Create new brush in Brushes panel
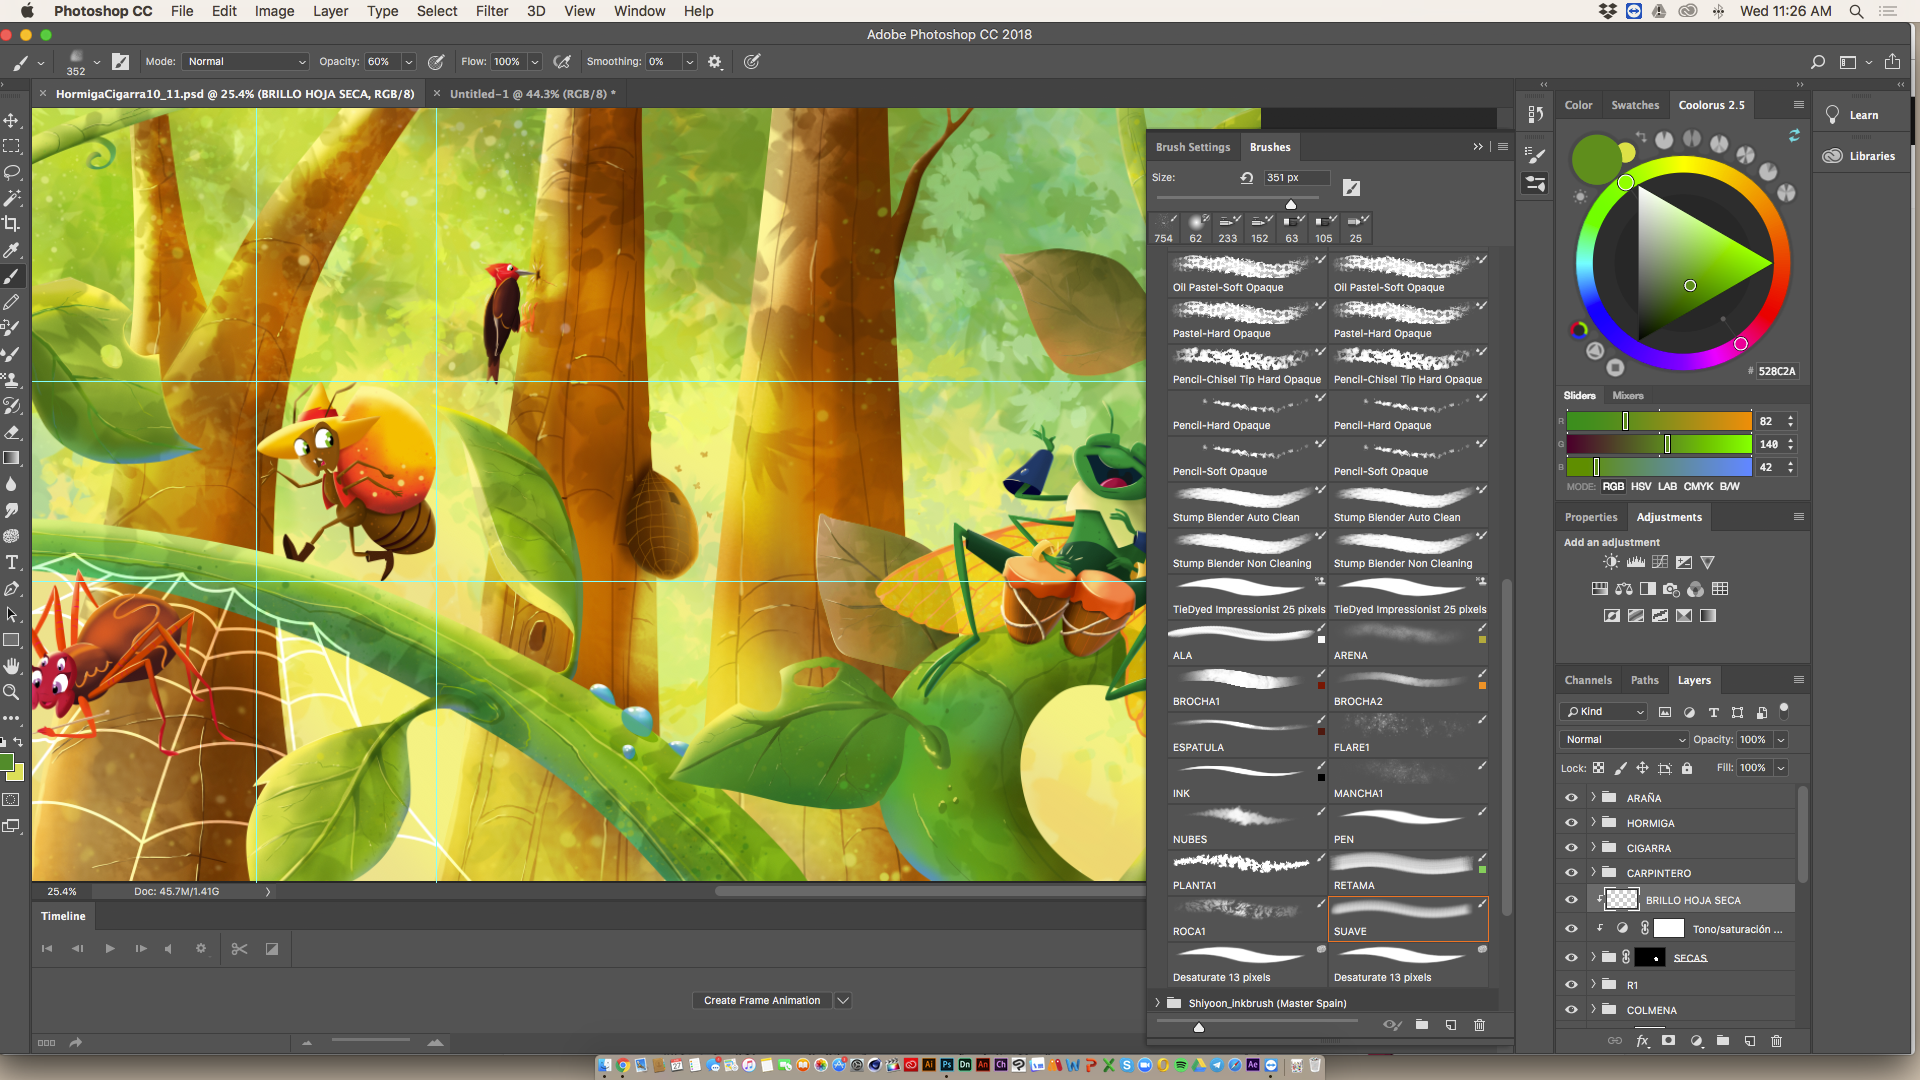 pos(1451,1025)
